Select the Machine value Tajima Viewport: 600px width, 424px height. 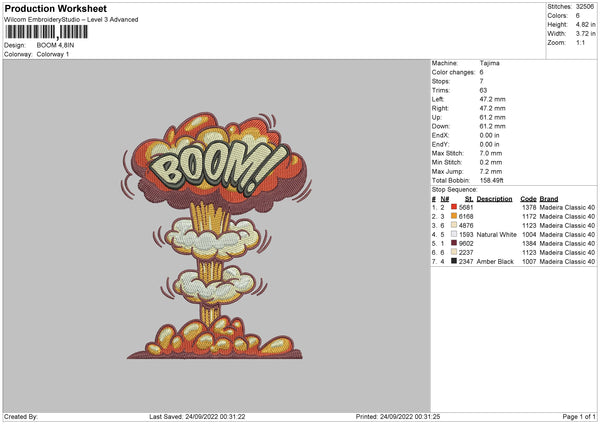(x=491, y=63)
